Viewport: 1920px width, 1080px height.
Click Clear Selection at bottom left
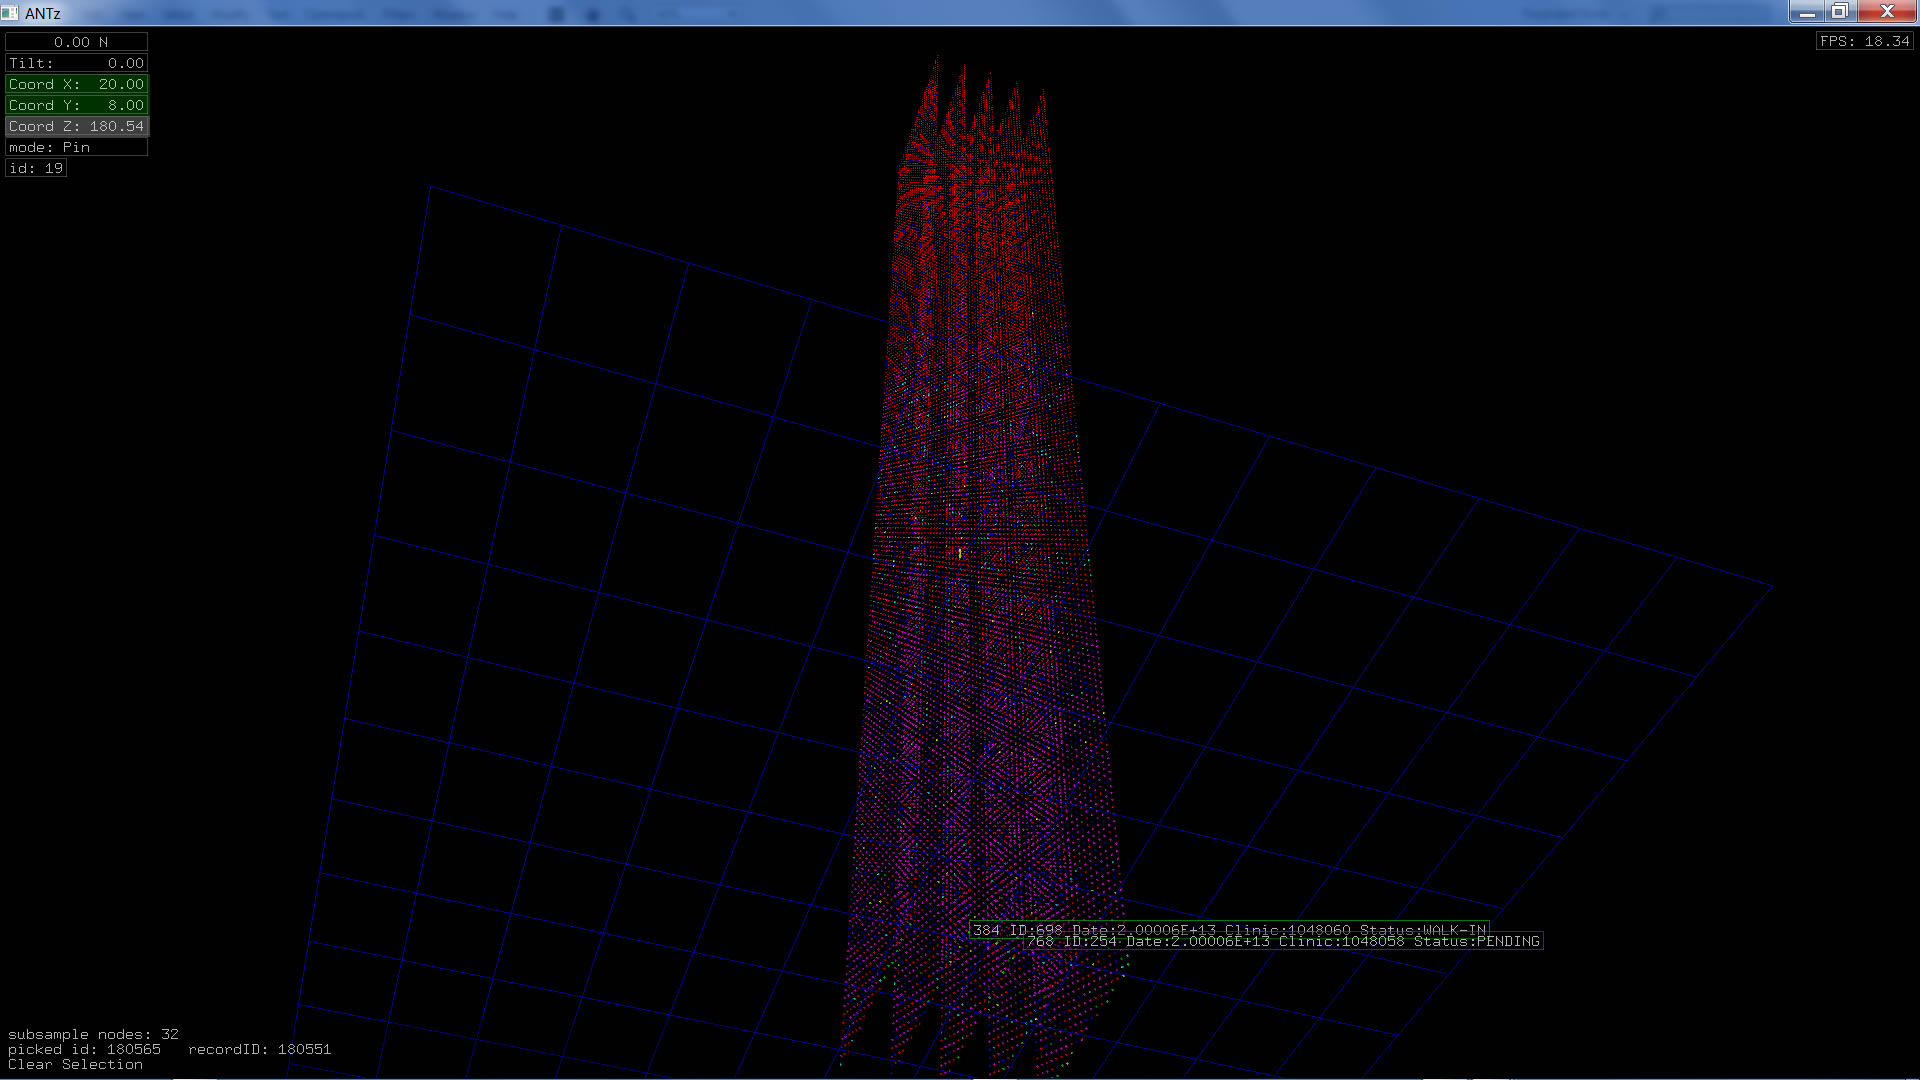(75, 1065)
